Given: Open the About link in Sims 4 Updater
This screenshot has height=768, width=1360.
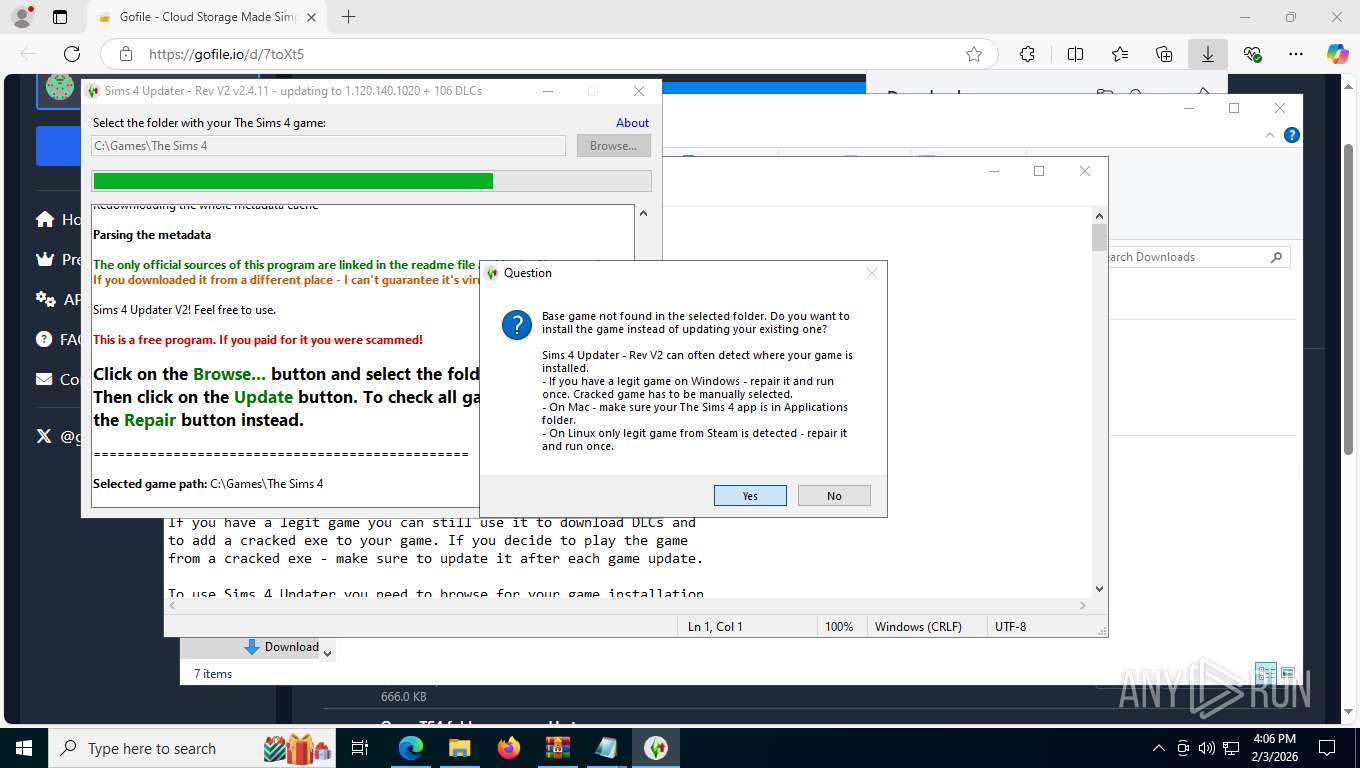Looking at the screenshot, I should [x=632, y=123].
